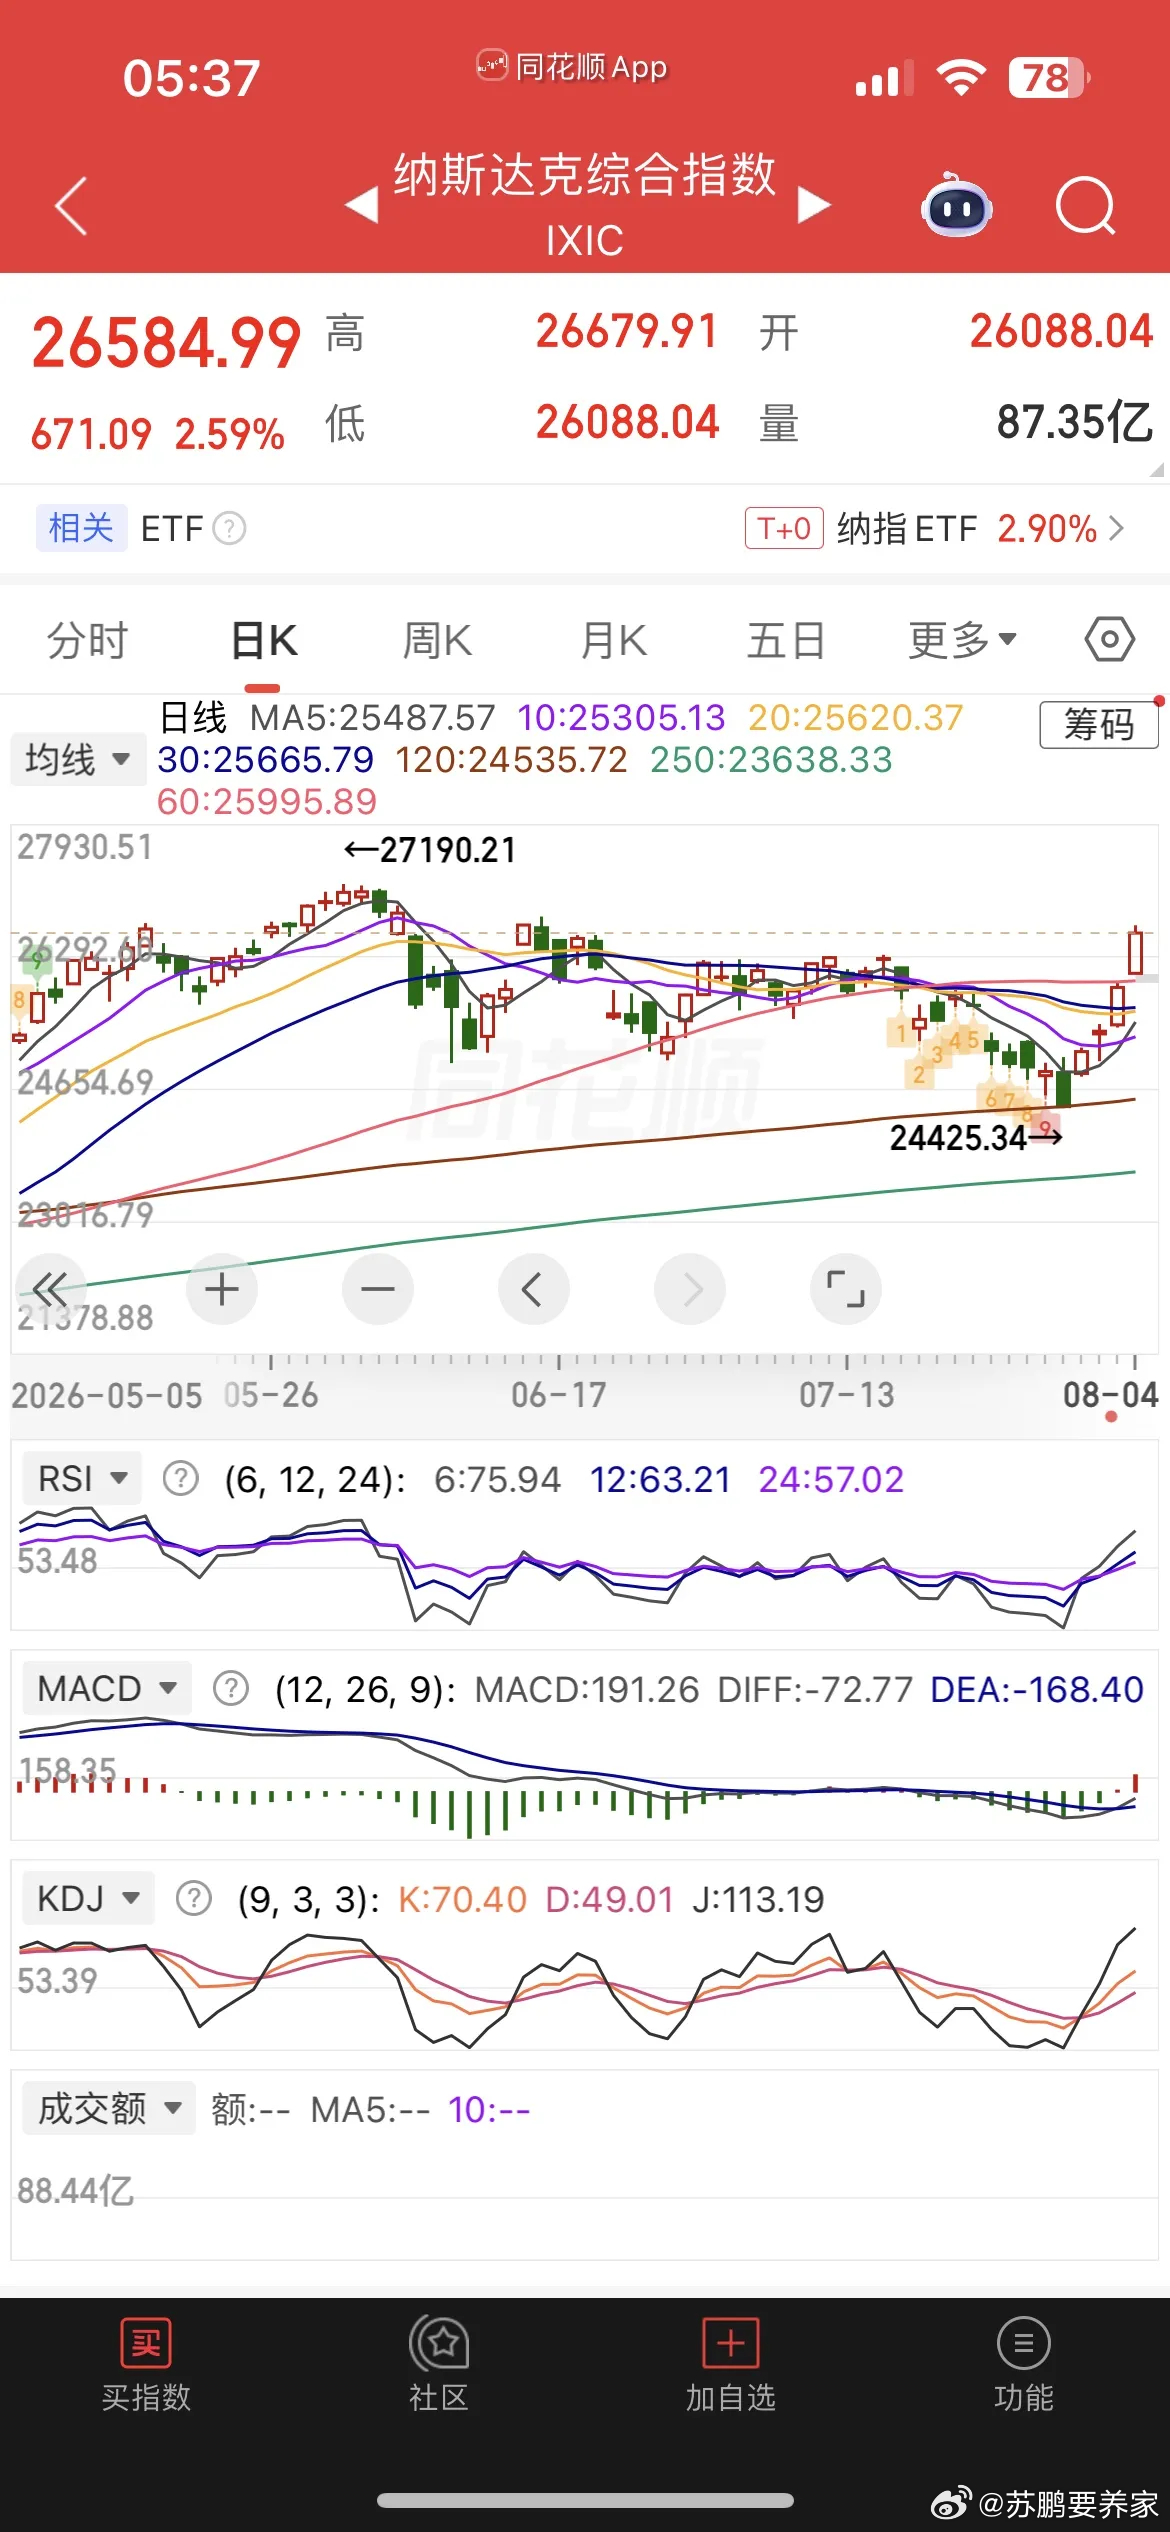Open the search magnifier icon
The width and height of the screenshot is (1170, 2532).
click(1085, 206)
